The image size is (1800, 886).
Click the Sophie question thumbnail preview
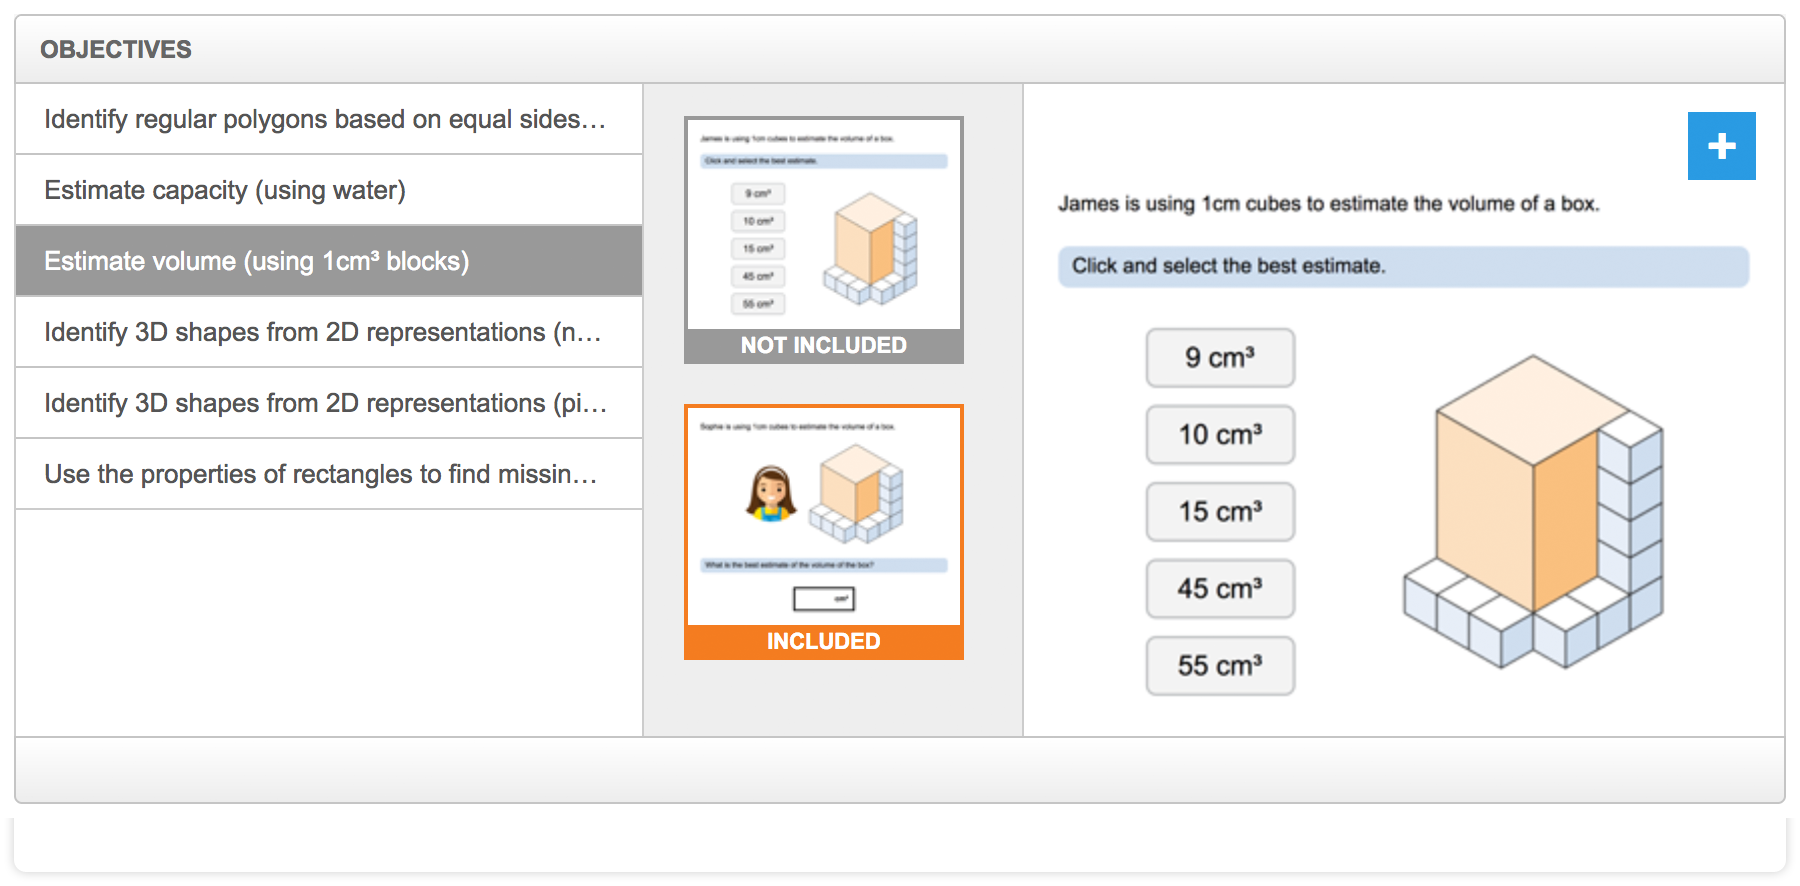(x=823, y=515)
